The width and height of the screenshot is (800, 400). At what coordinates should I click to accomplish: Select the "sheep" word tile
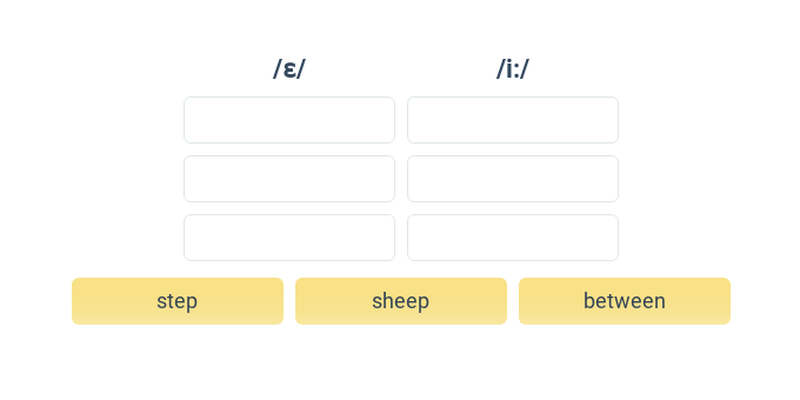401,301
